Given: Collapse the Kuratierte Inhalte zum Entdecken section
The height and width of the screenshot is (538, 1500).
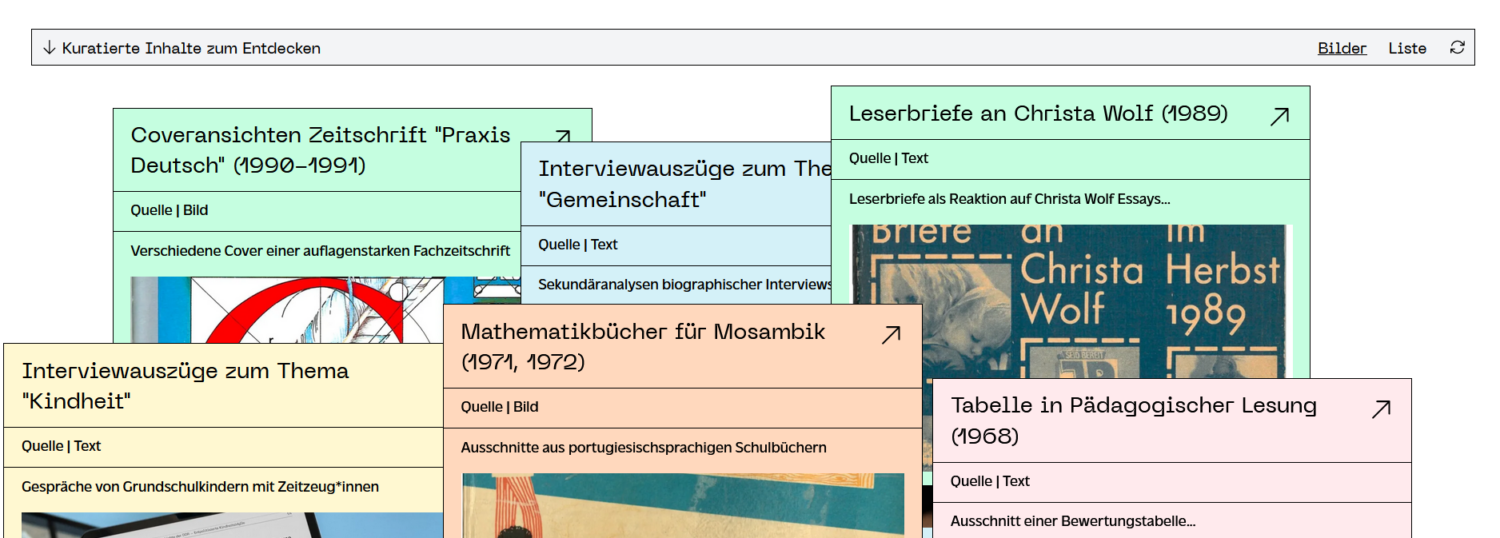Looking at the screenshot, I should [190, 48].
